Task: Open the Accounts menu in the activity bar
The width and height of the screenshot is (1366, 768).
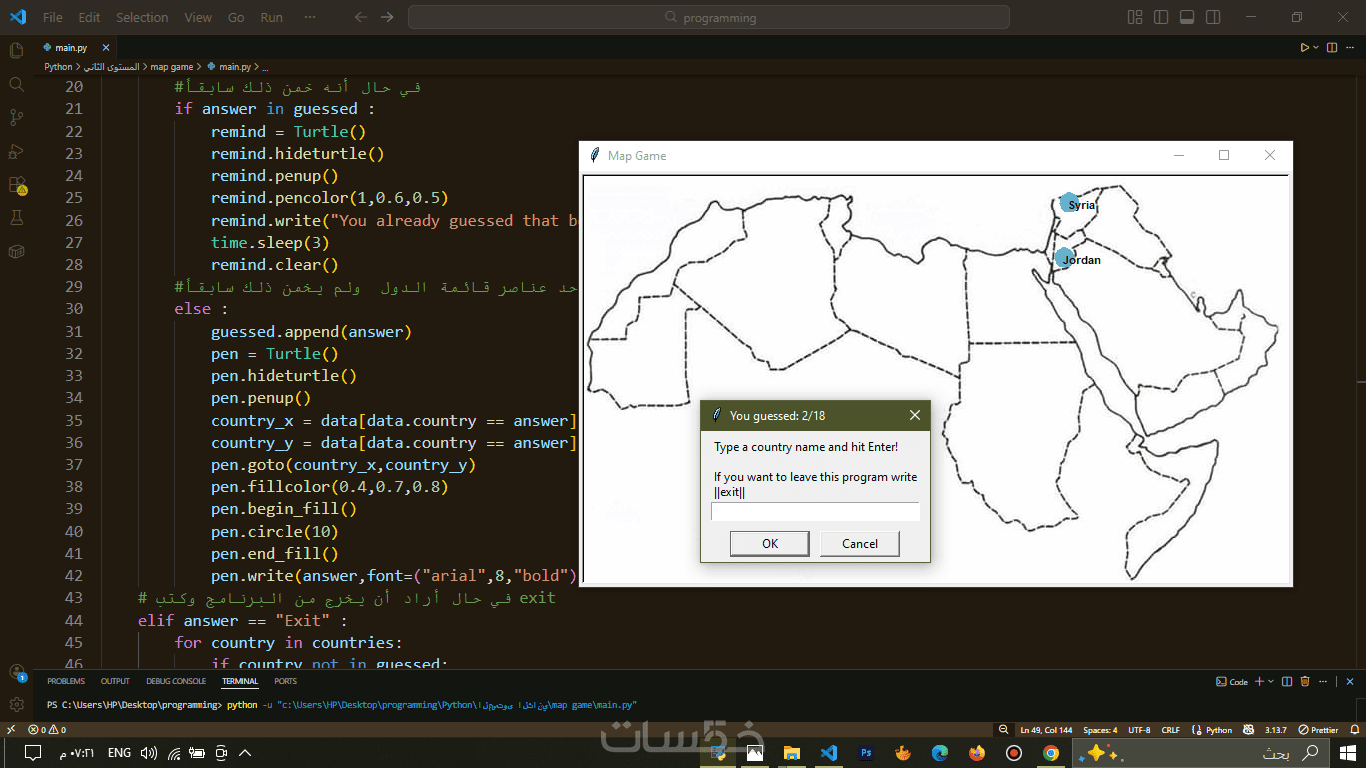Action: [16, 673]
